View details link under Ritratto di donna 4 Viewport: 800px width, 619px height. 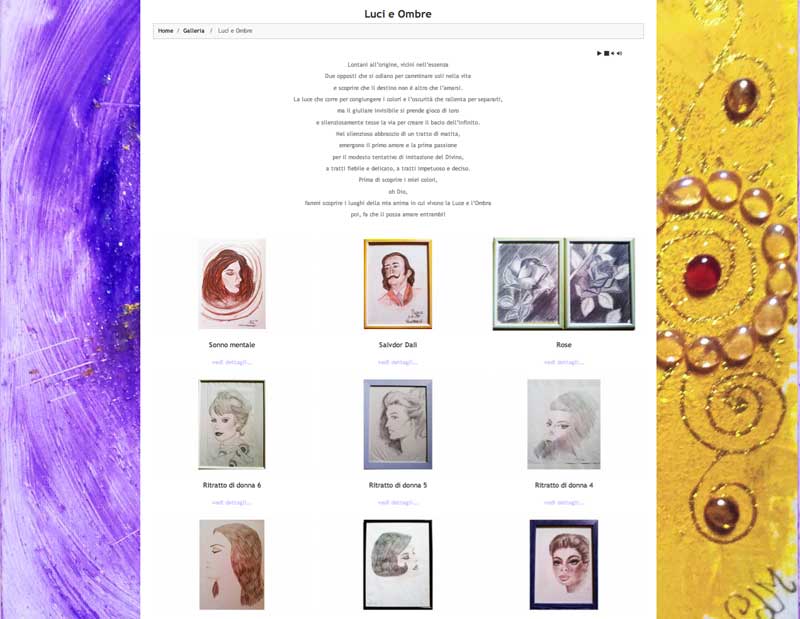pos(564,503)
